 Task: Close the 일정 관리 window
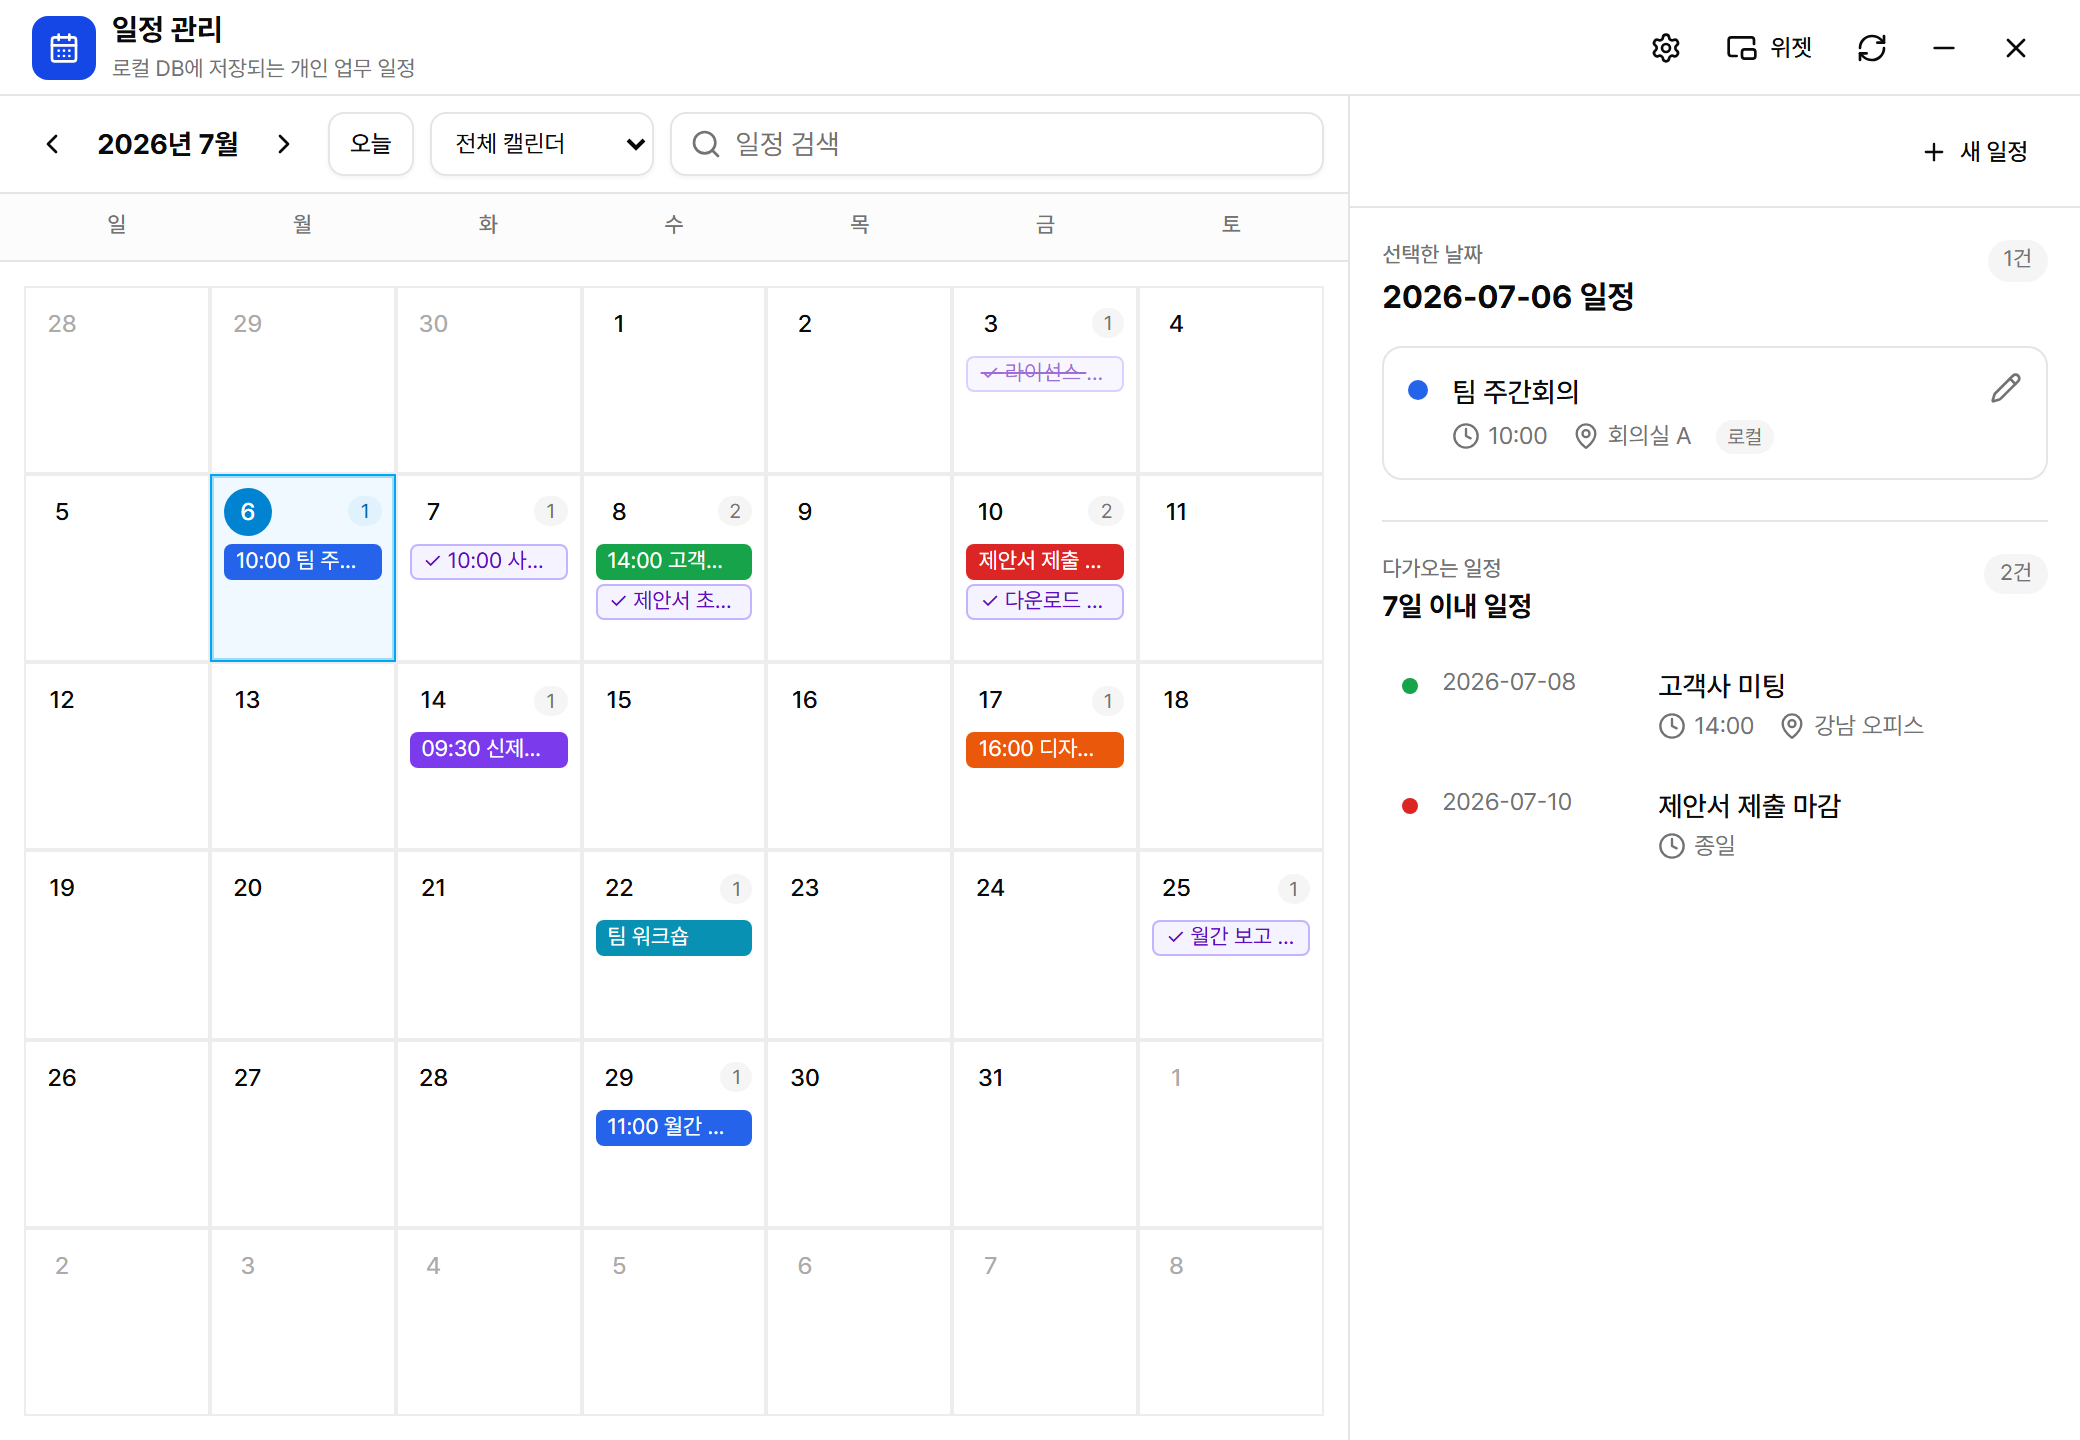click(2016, 48)
